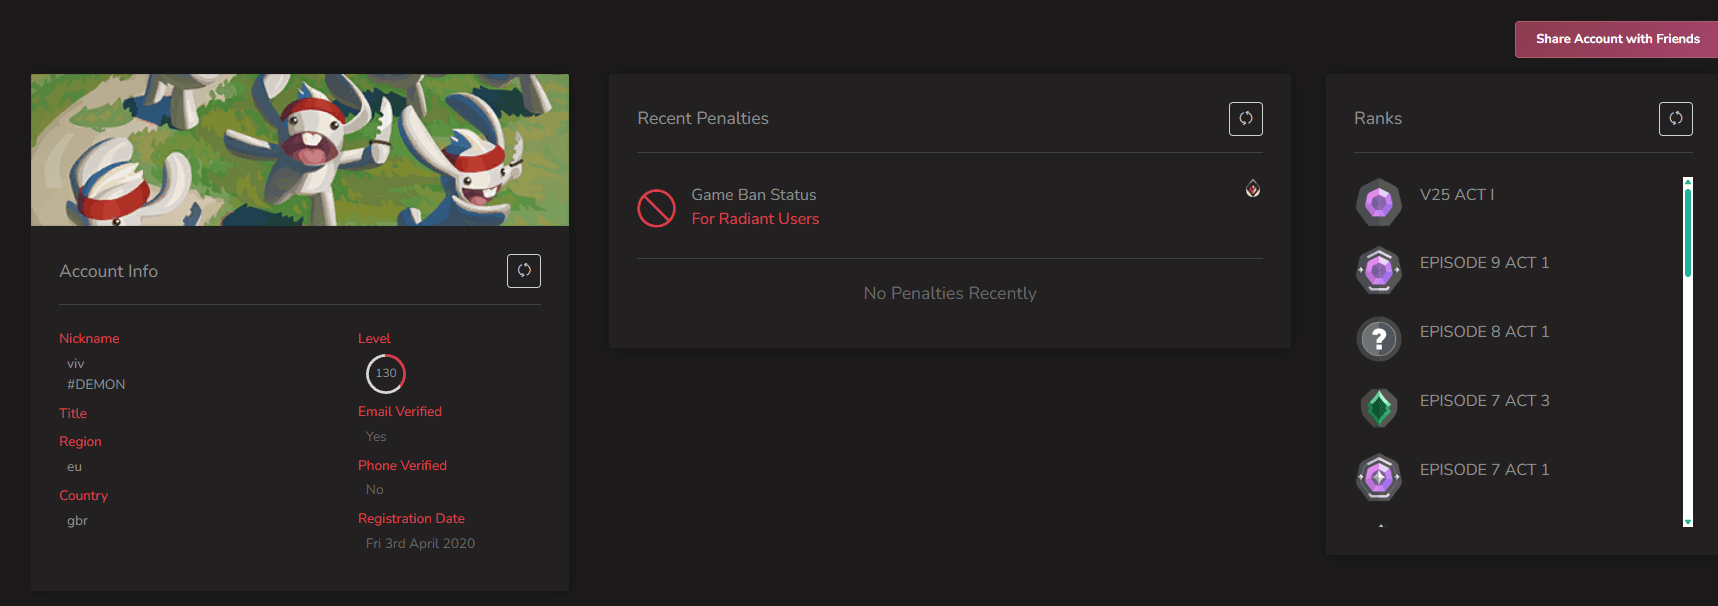Select the EPISODE 9 ACT 1 label
Image resolution: width=1718 pixels, height=606 pixels.
pos(1484,263)
